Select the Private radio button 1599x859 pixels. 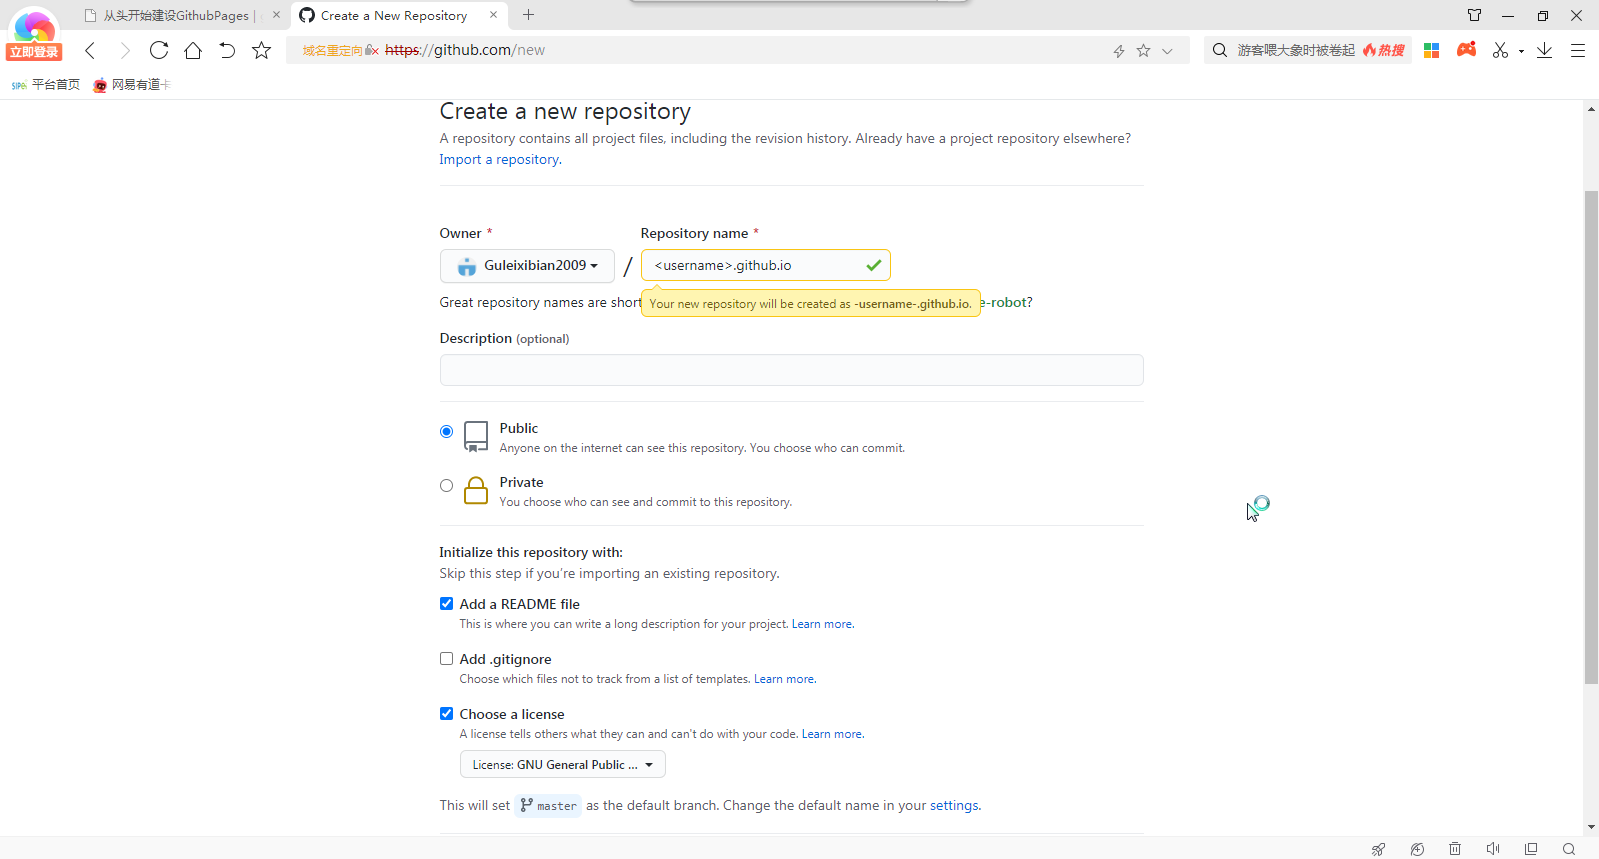(446, 486)
